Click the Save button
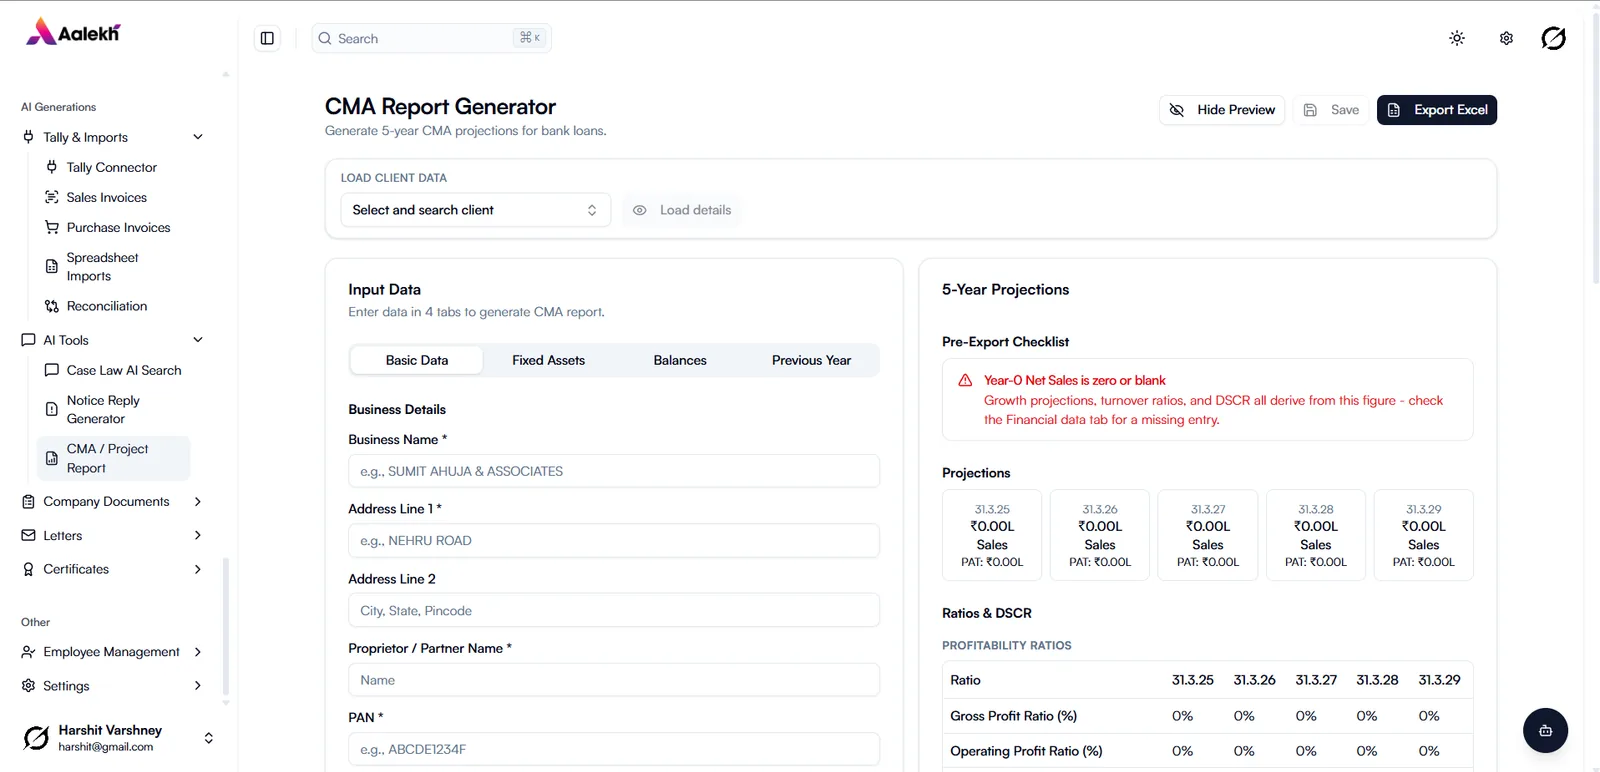The width and height of the screenshot is (1600, 772). [1331, 110]
